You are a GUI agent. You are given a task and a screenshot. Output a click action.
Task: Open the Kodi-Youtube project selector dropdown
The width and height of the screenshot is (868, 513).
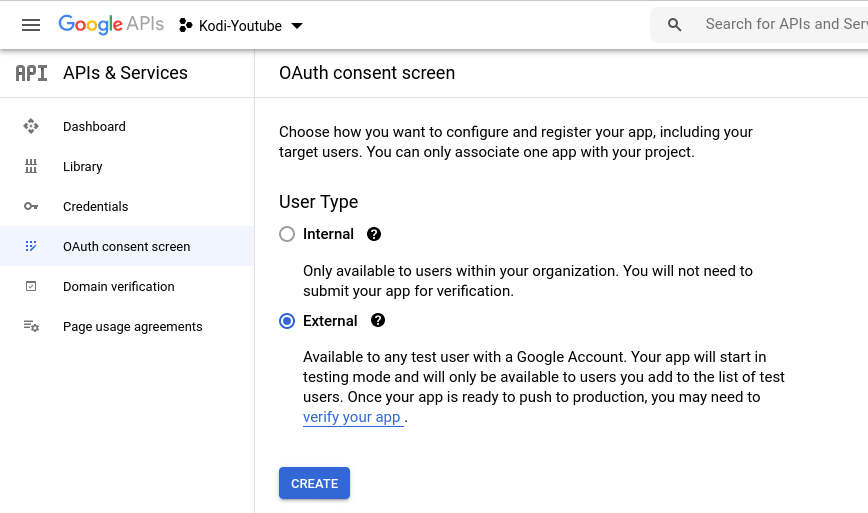[x=241, y=25]
